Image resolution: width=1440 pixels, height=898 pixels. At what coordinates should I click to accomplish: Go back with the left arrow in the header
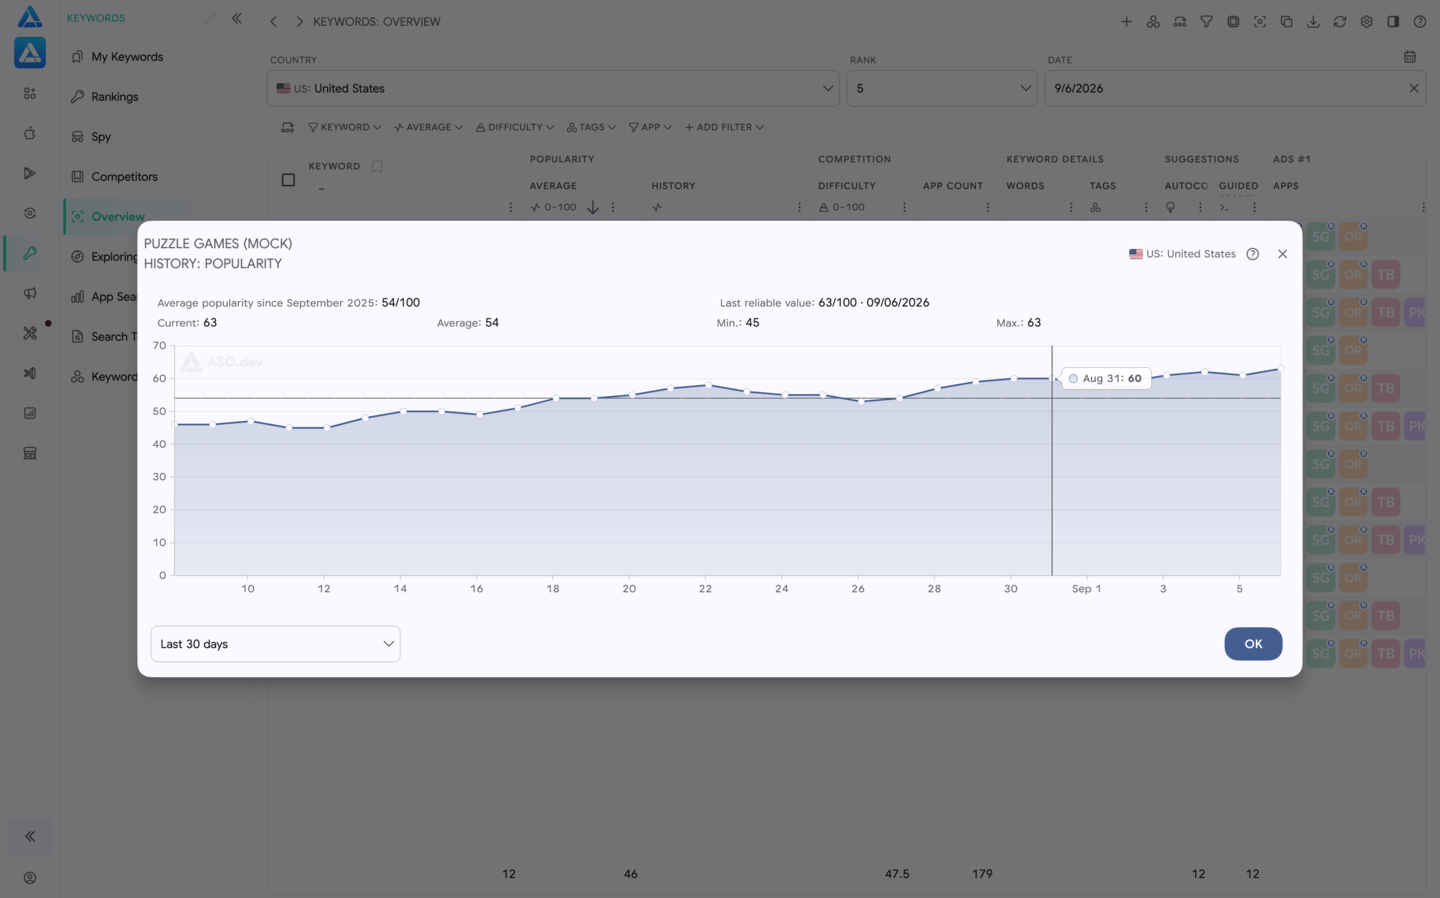pos(273,21)
